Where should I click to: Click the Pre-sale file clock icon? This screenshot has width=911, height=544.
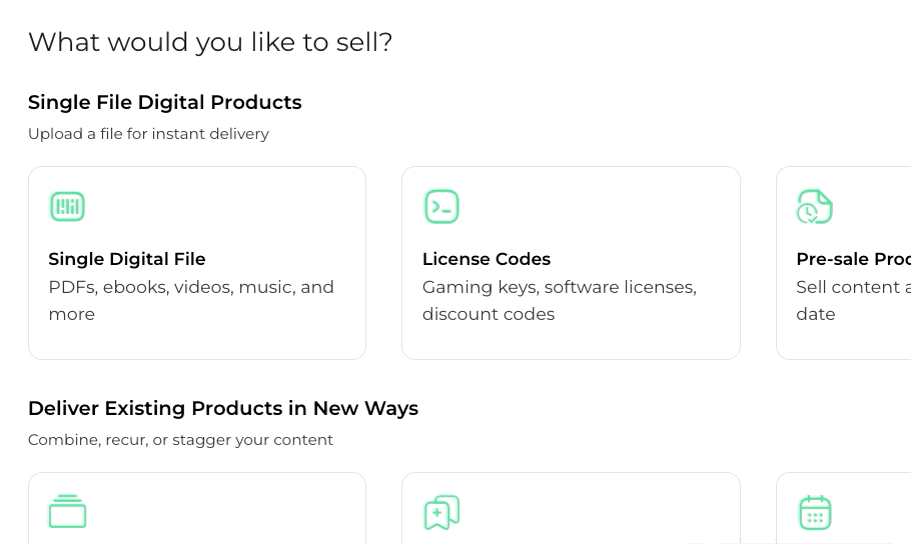(x=814, y=207)
